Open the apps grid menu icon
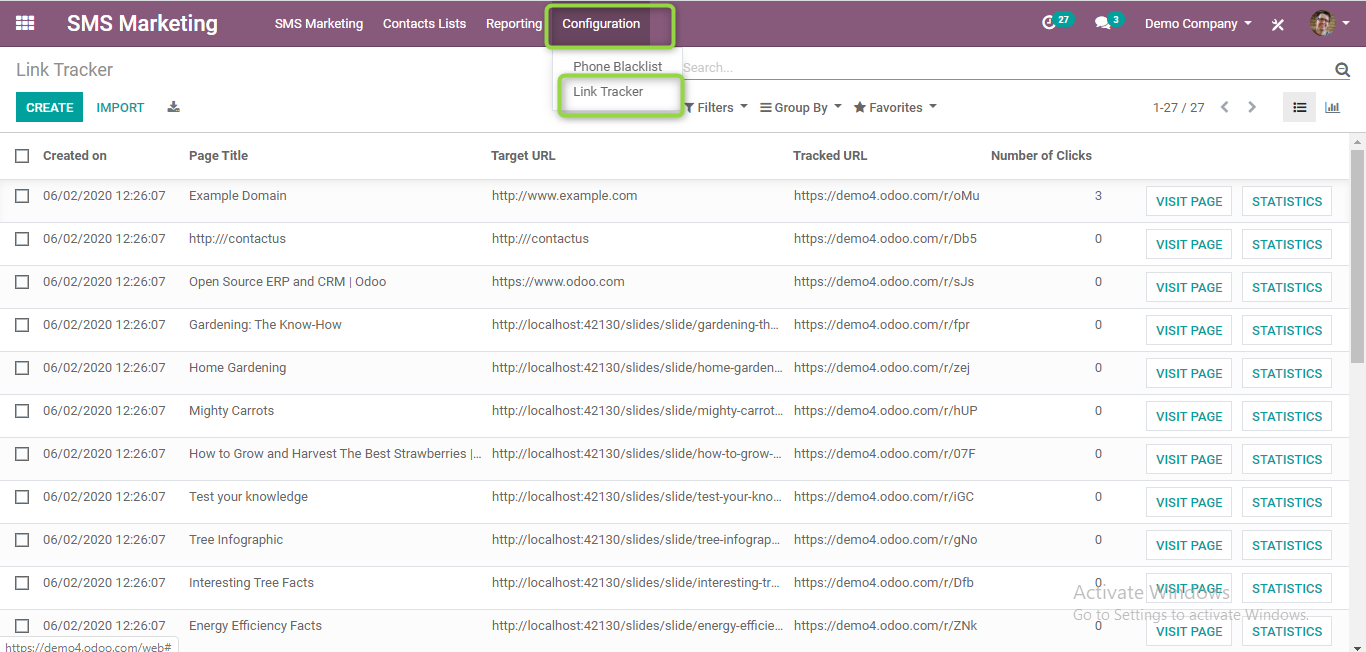The width and height of the screenshot is (1366, 652). pyautogui.click(x=25, y=23)
